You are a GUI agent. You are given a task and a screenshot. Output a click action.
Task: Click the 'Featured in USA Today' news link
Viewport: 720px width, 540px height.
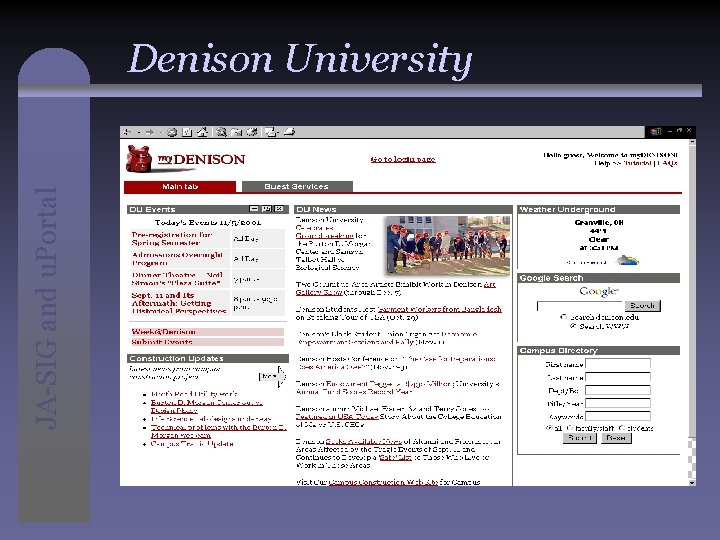337,416
